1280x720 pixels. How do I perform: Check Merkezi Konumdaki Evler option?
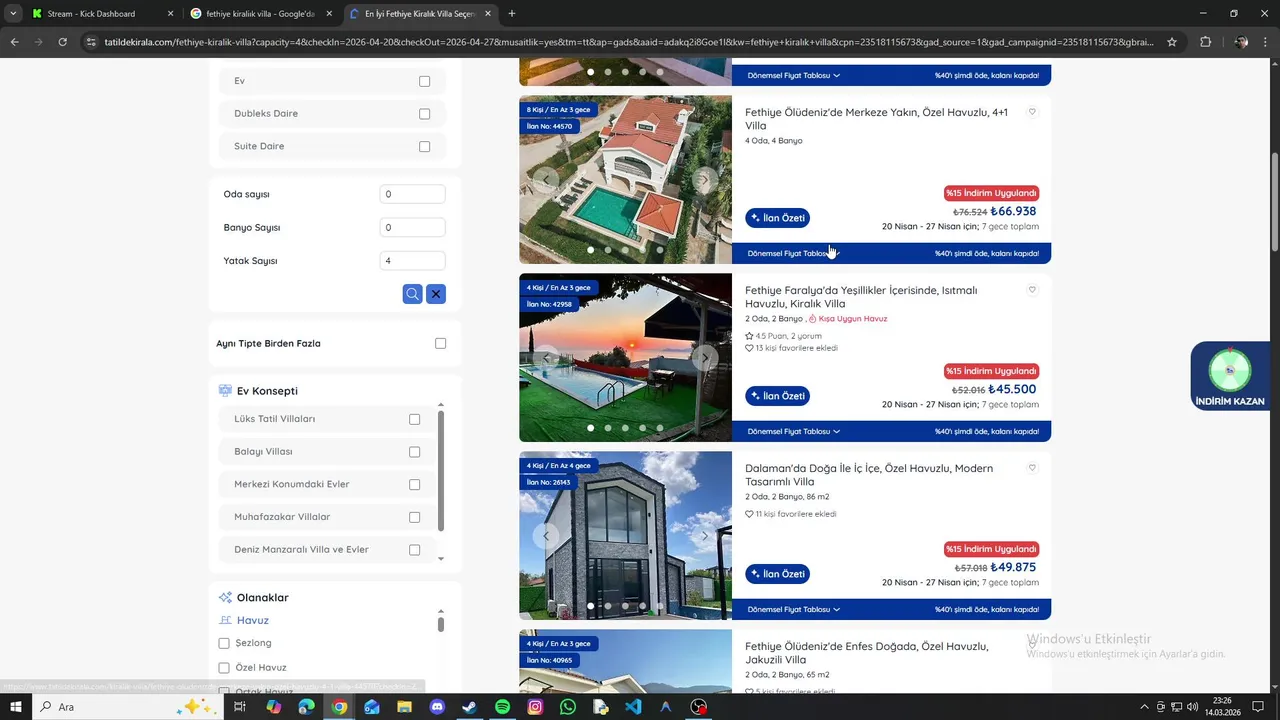click(x=415, y=484)
